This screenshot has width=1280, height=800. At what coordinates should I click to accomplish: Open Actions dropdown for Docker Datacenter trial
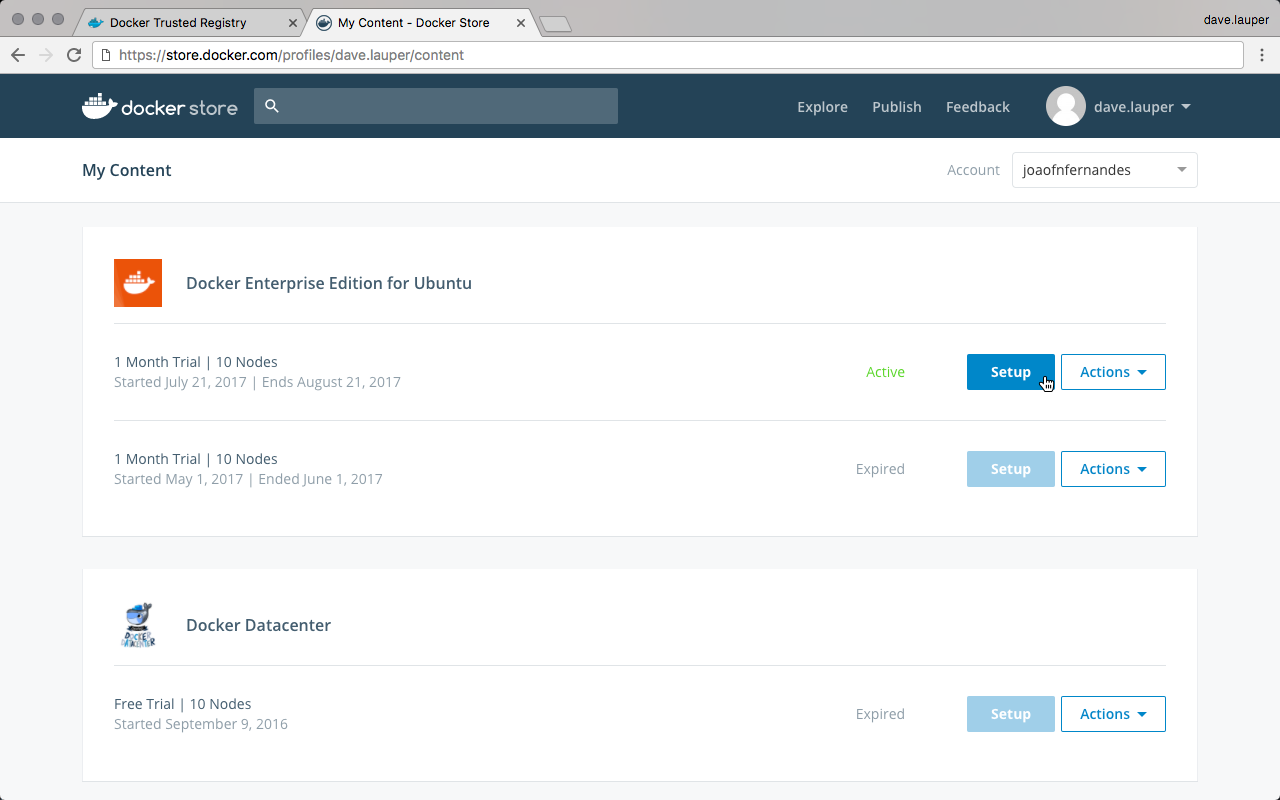point(1112,714)
